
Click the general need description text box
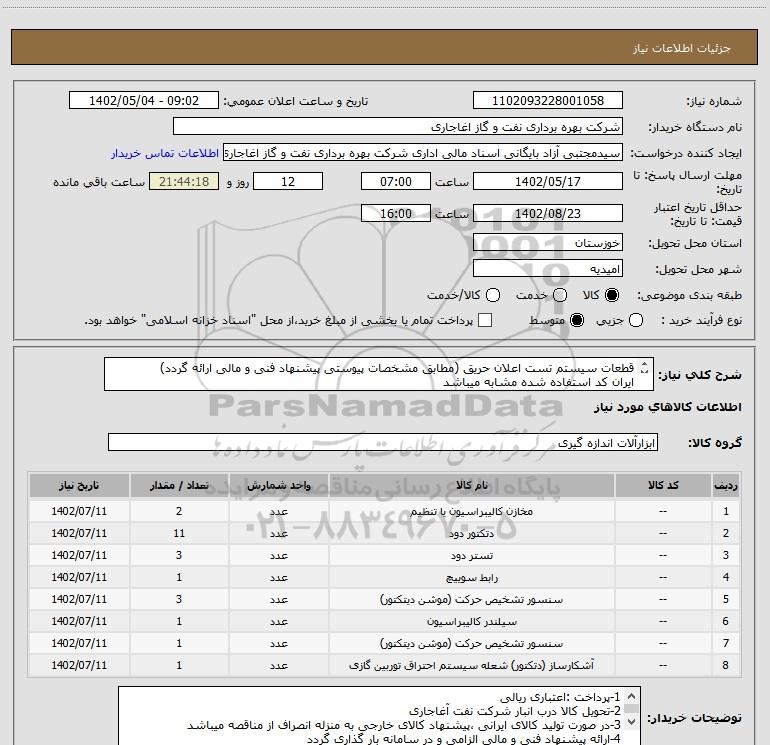(x=379, y=374)
